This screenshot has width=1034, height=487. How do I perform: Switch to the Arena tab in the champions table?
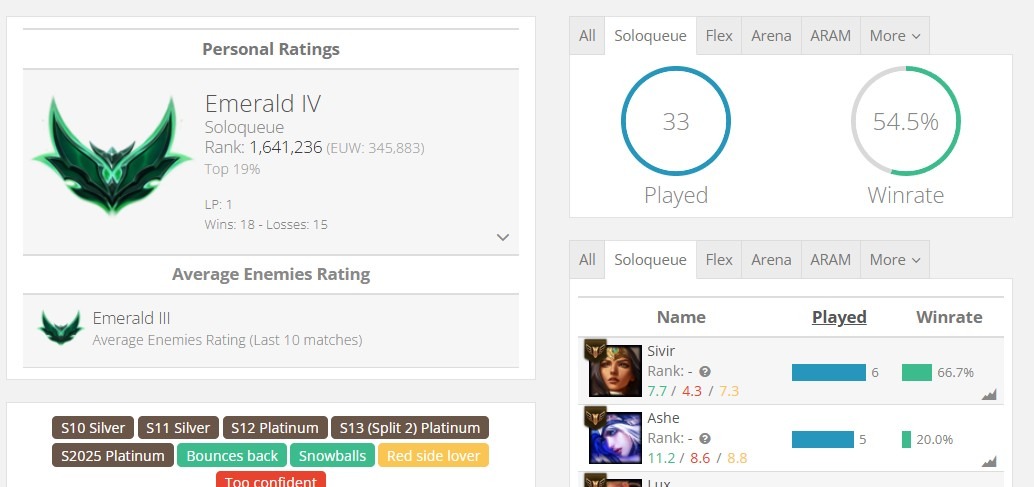point(771,260)
